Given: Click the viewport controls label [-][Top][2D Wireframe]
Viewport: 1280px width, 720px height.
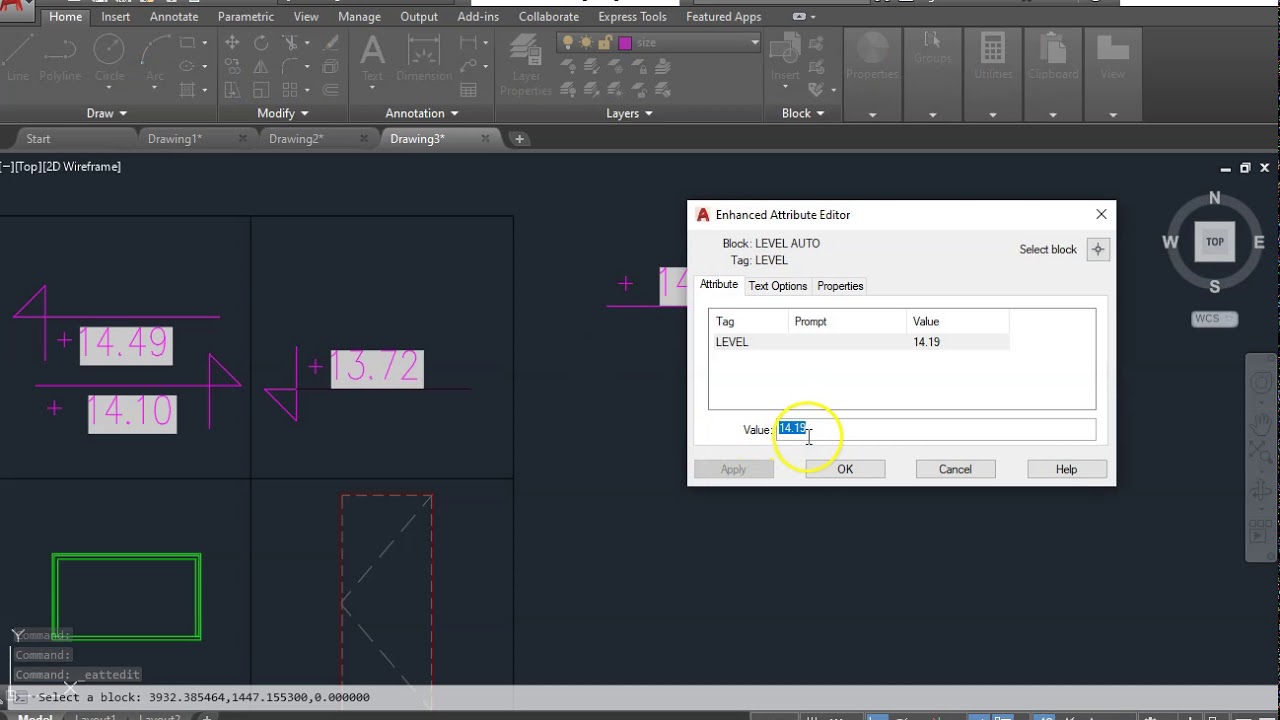Looking at the screenshot, I should 61,167.
